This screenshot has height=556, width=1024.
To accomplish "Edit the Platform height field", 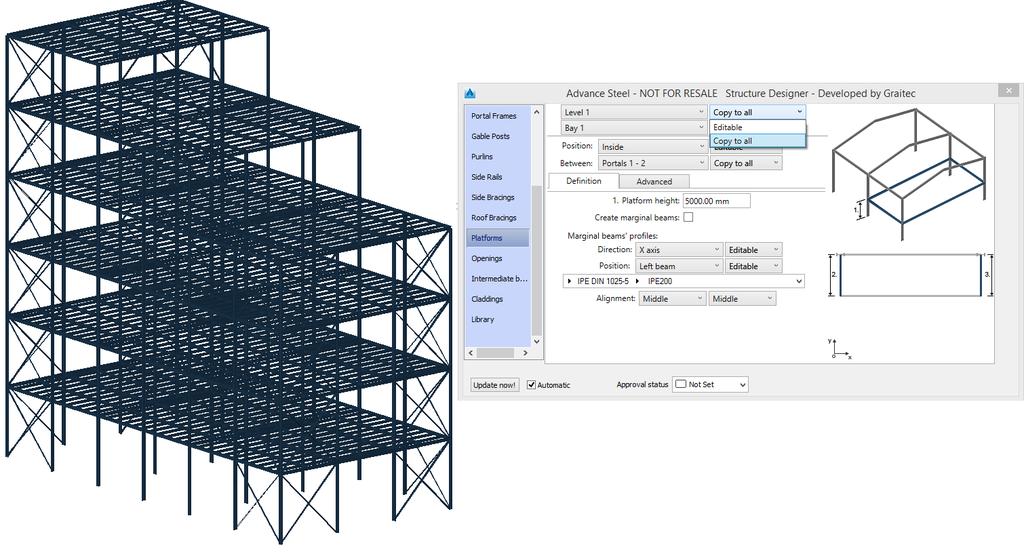I will (x=716, y=201).
